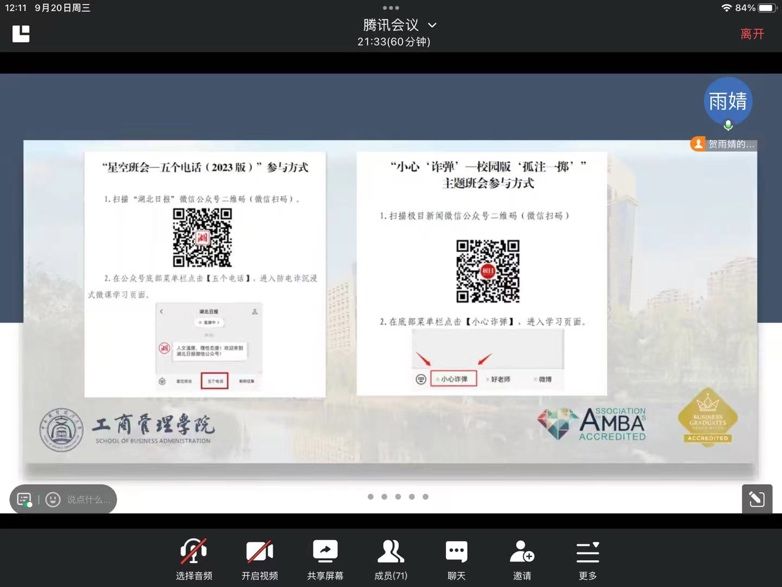
Task: Tap the annotation pencil icon bottom-right
Action: (757, 499)
